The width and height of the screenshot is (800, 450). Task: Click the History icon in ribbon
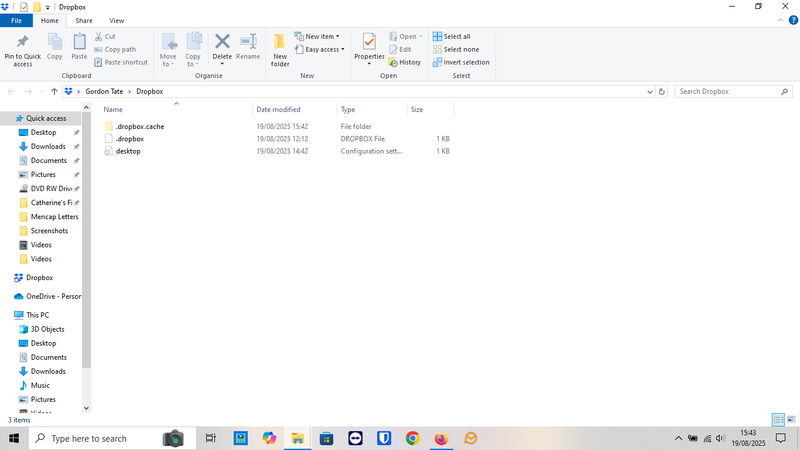(x=405, y=62)
